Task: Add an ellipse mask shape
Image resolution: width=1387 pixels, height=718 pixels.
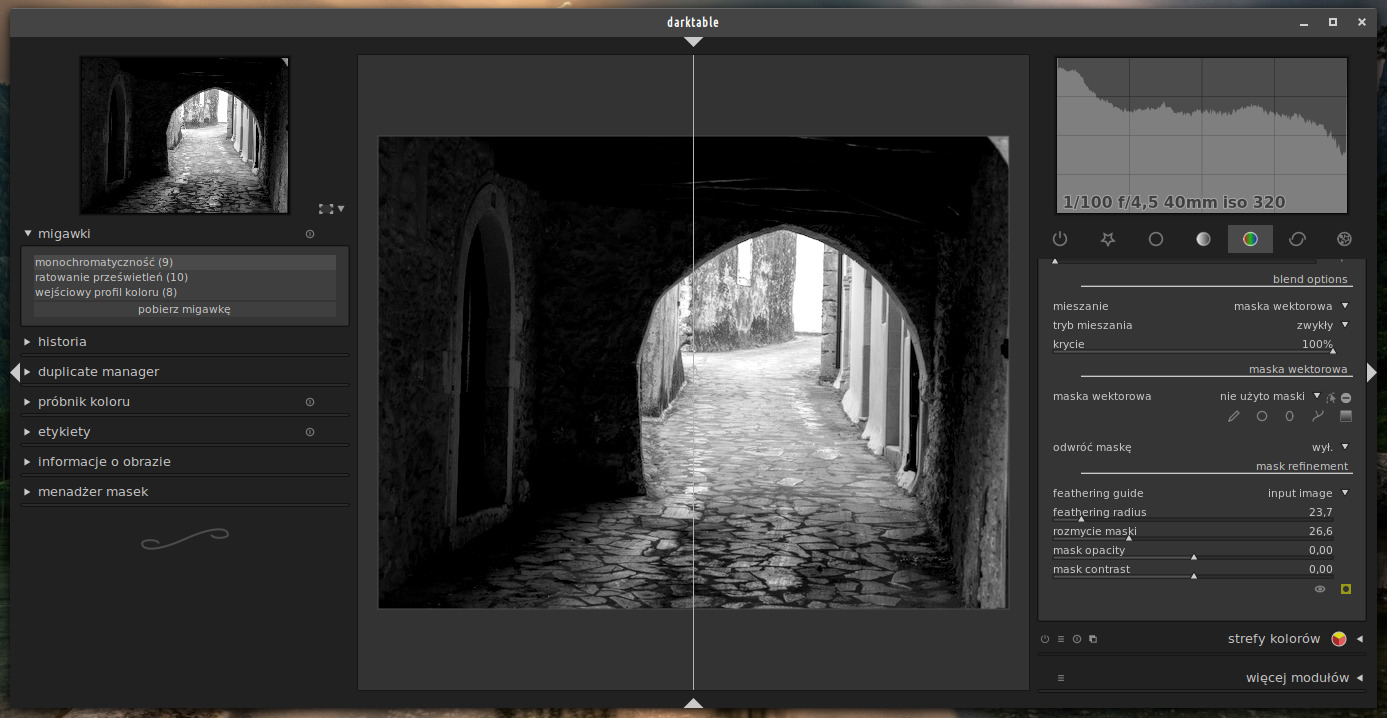Action: 1290,416
